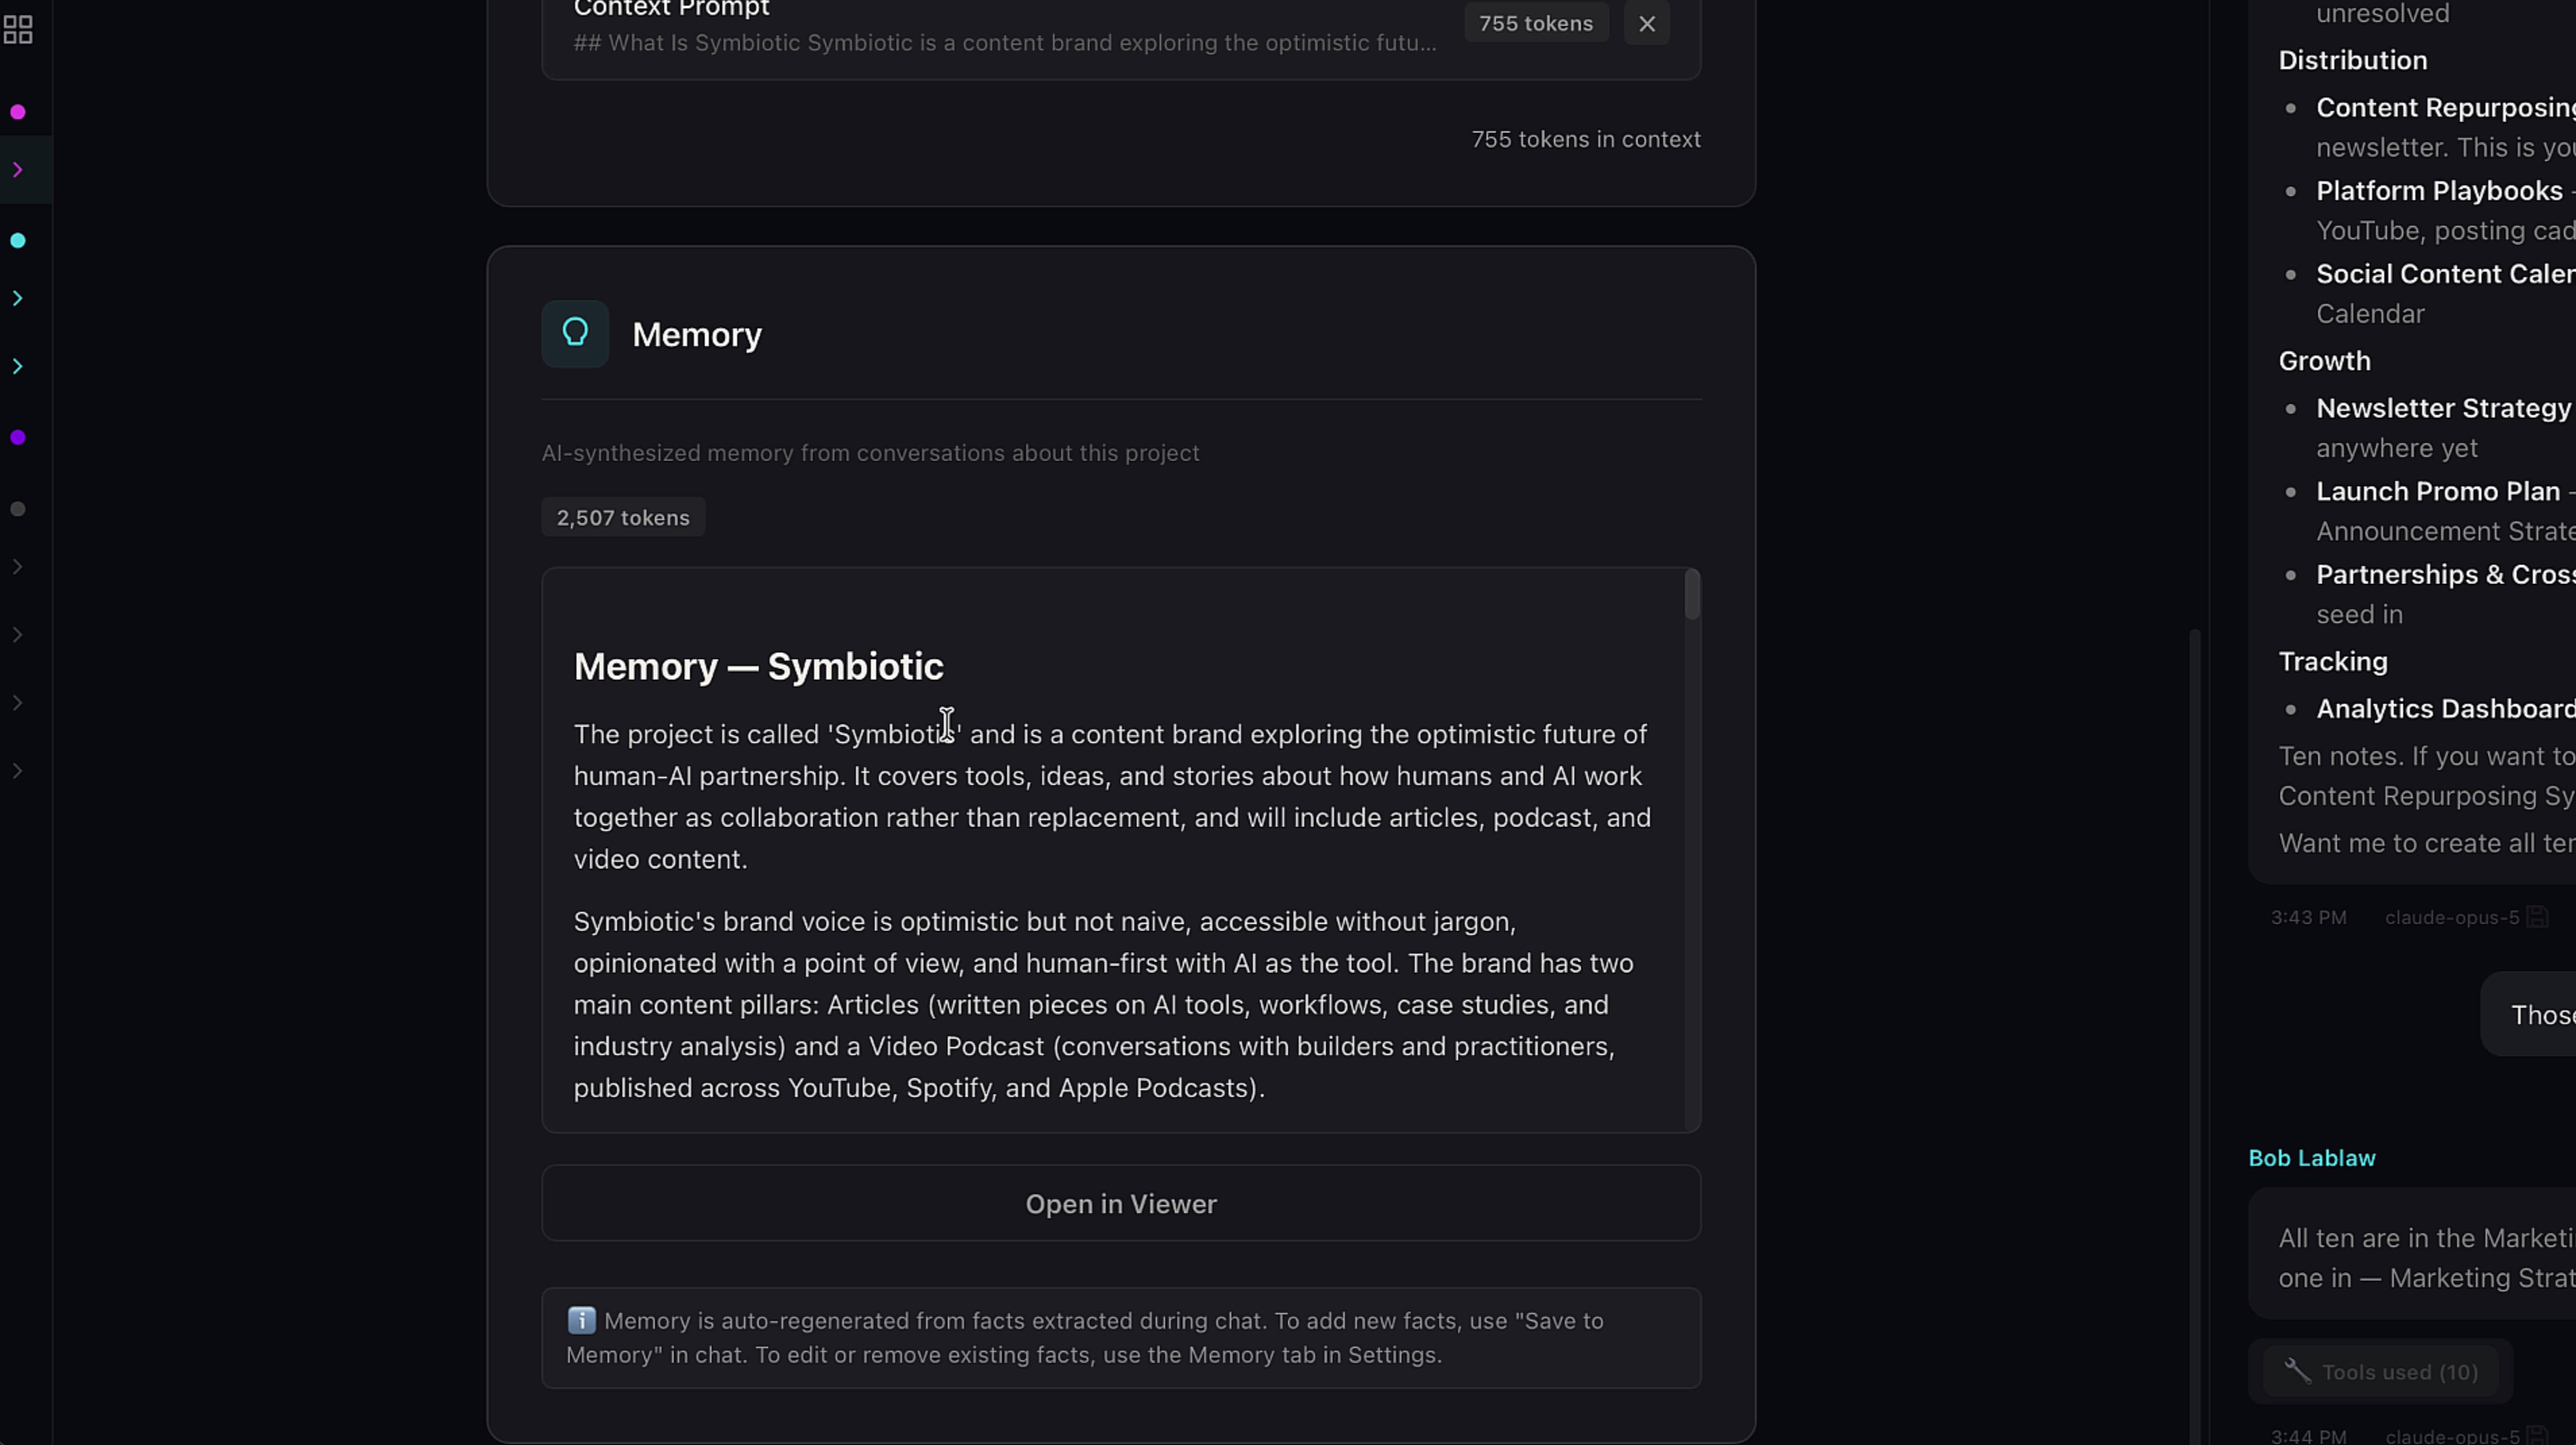Expand the second cyan chevron item
This screenshot has height=1445, width=2576.
tap(18, 366)
